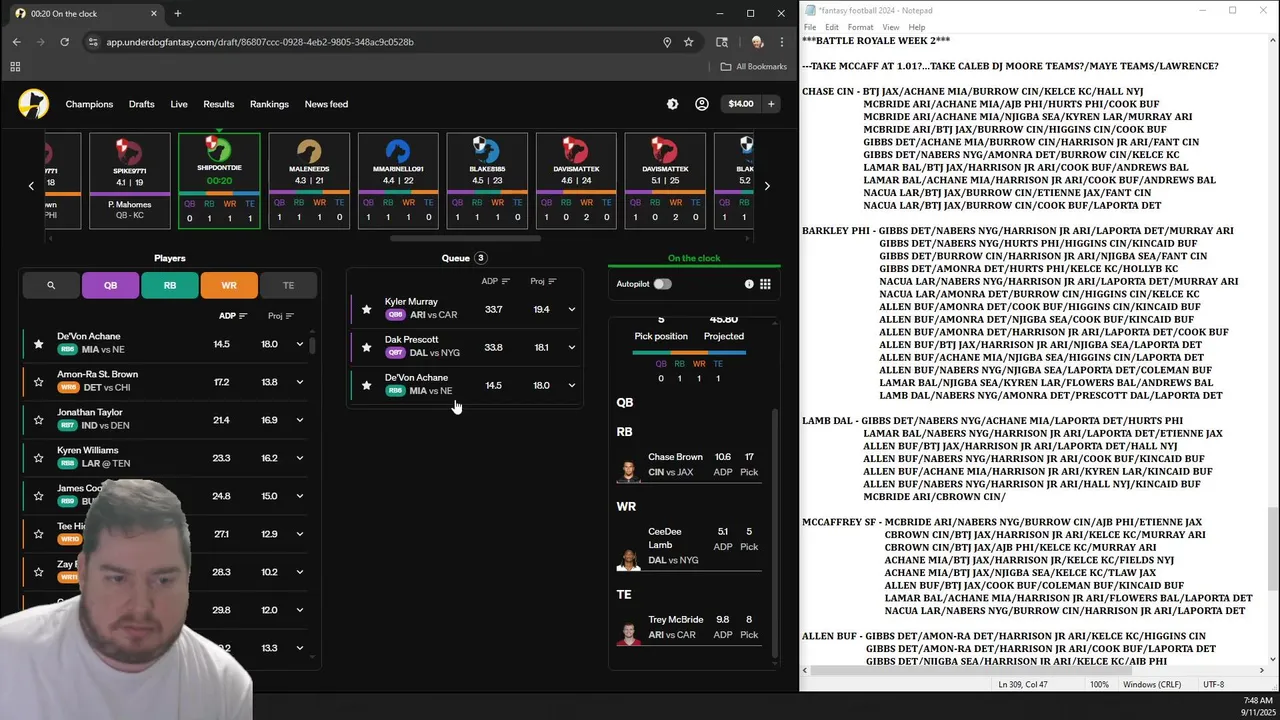Open the user account profile icon
Image resolution: width=1280 pixels, height=720 pixels.
click(x=702, y=104)
